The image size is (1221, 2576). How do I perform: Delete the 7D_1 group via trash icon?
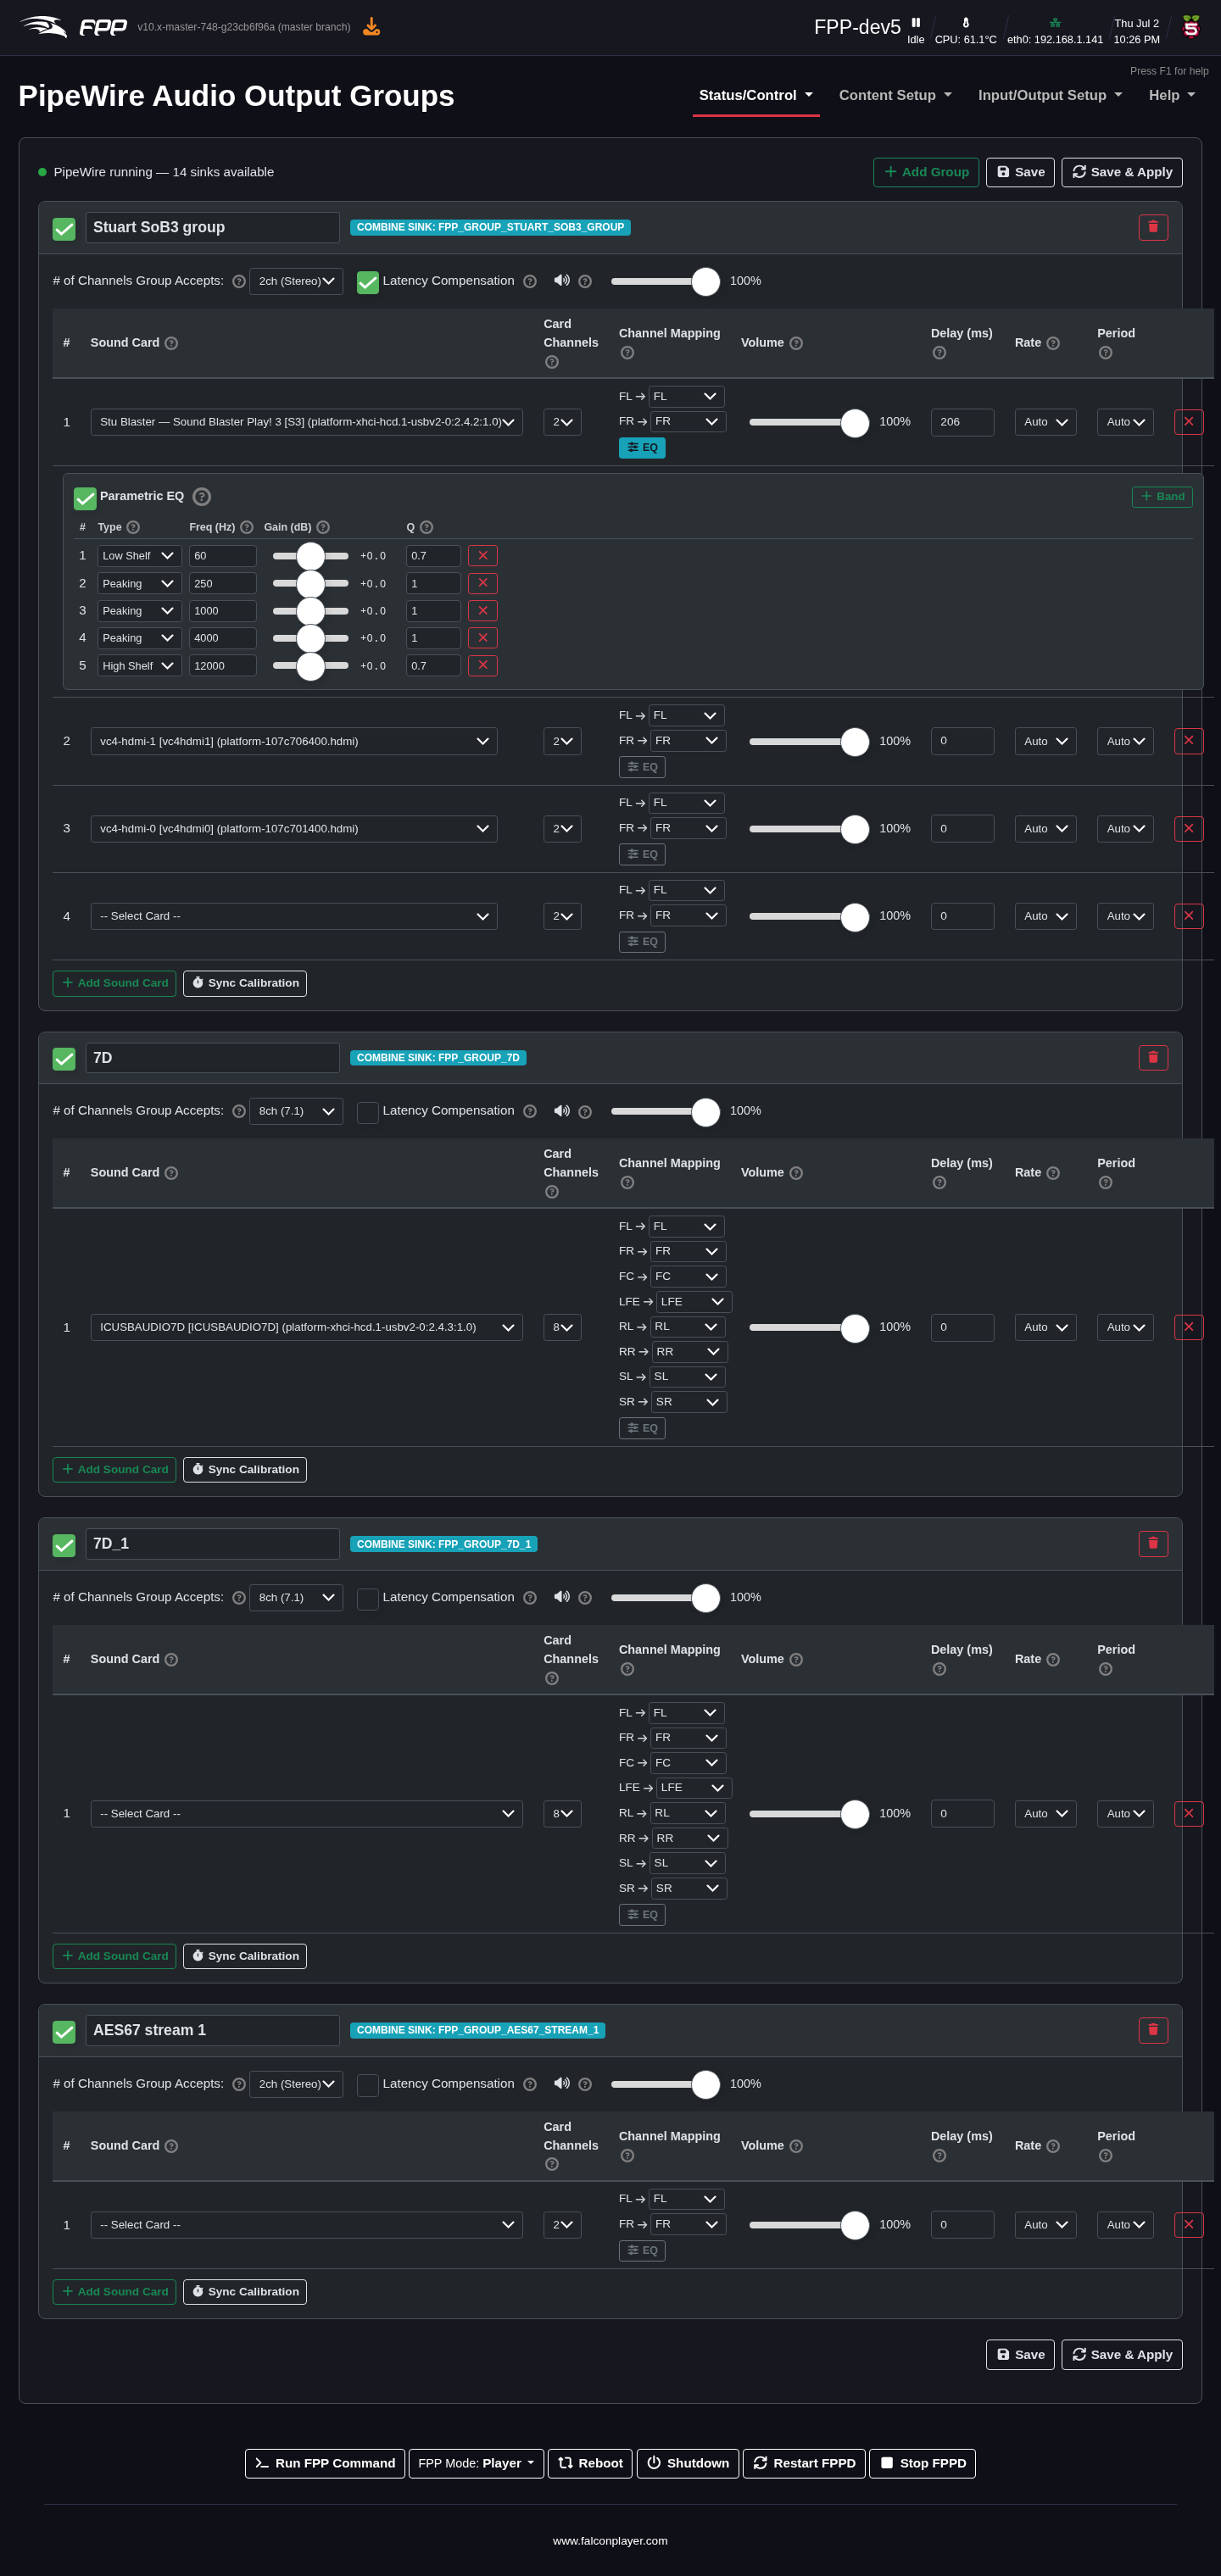(x=1152, y=1543)
